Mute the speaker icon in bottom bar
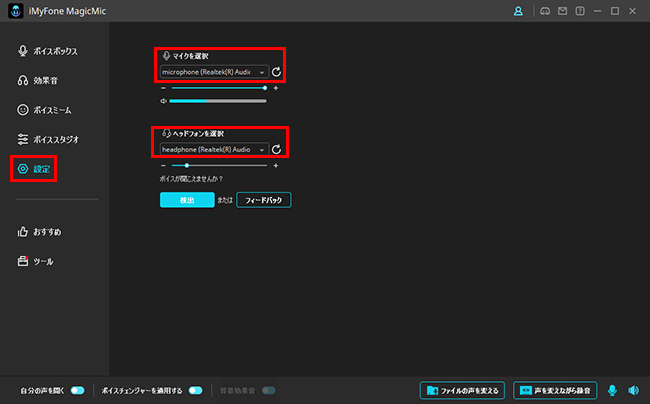Viewport: 650px width, 404px height. click(x=633, y=390)
